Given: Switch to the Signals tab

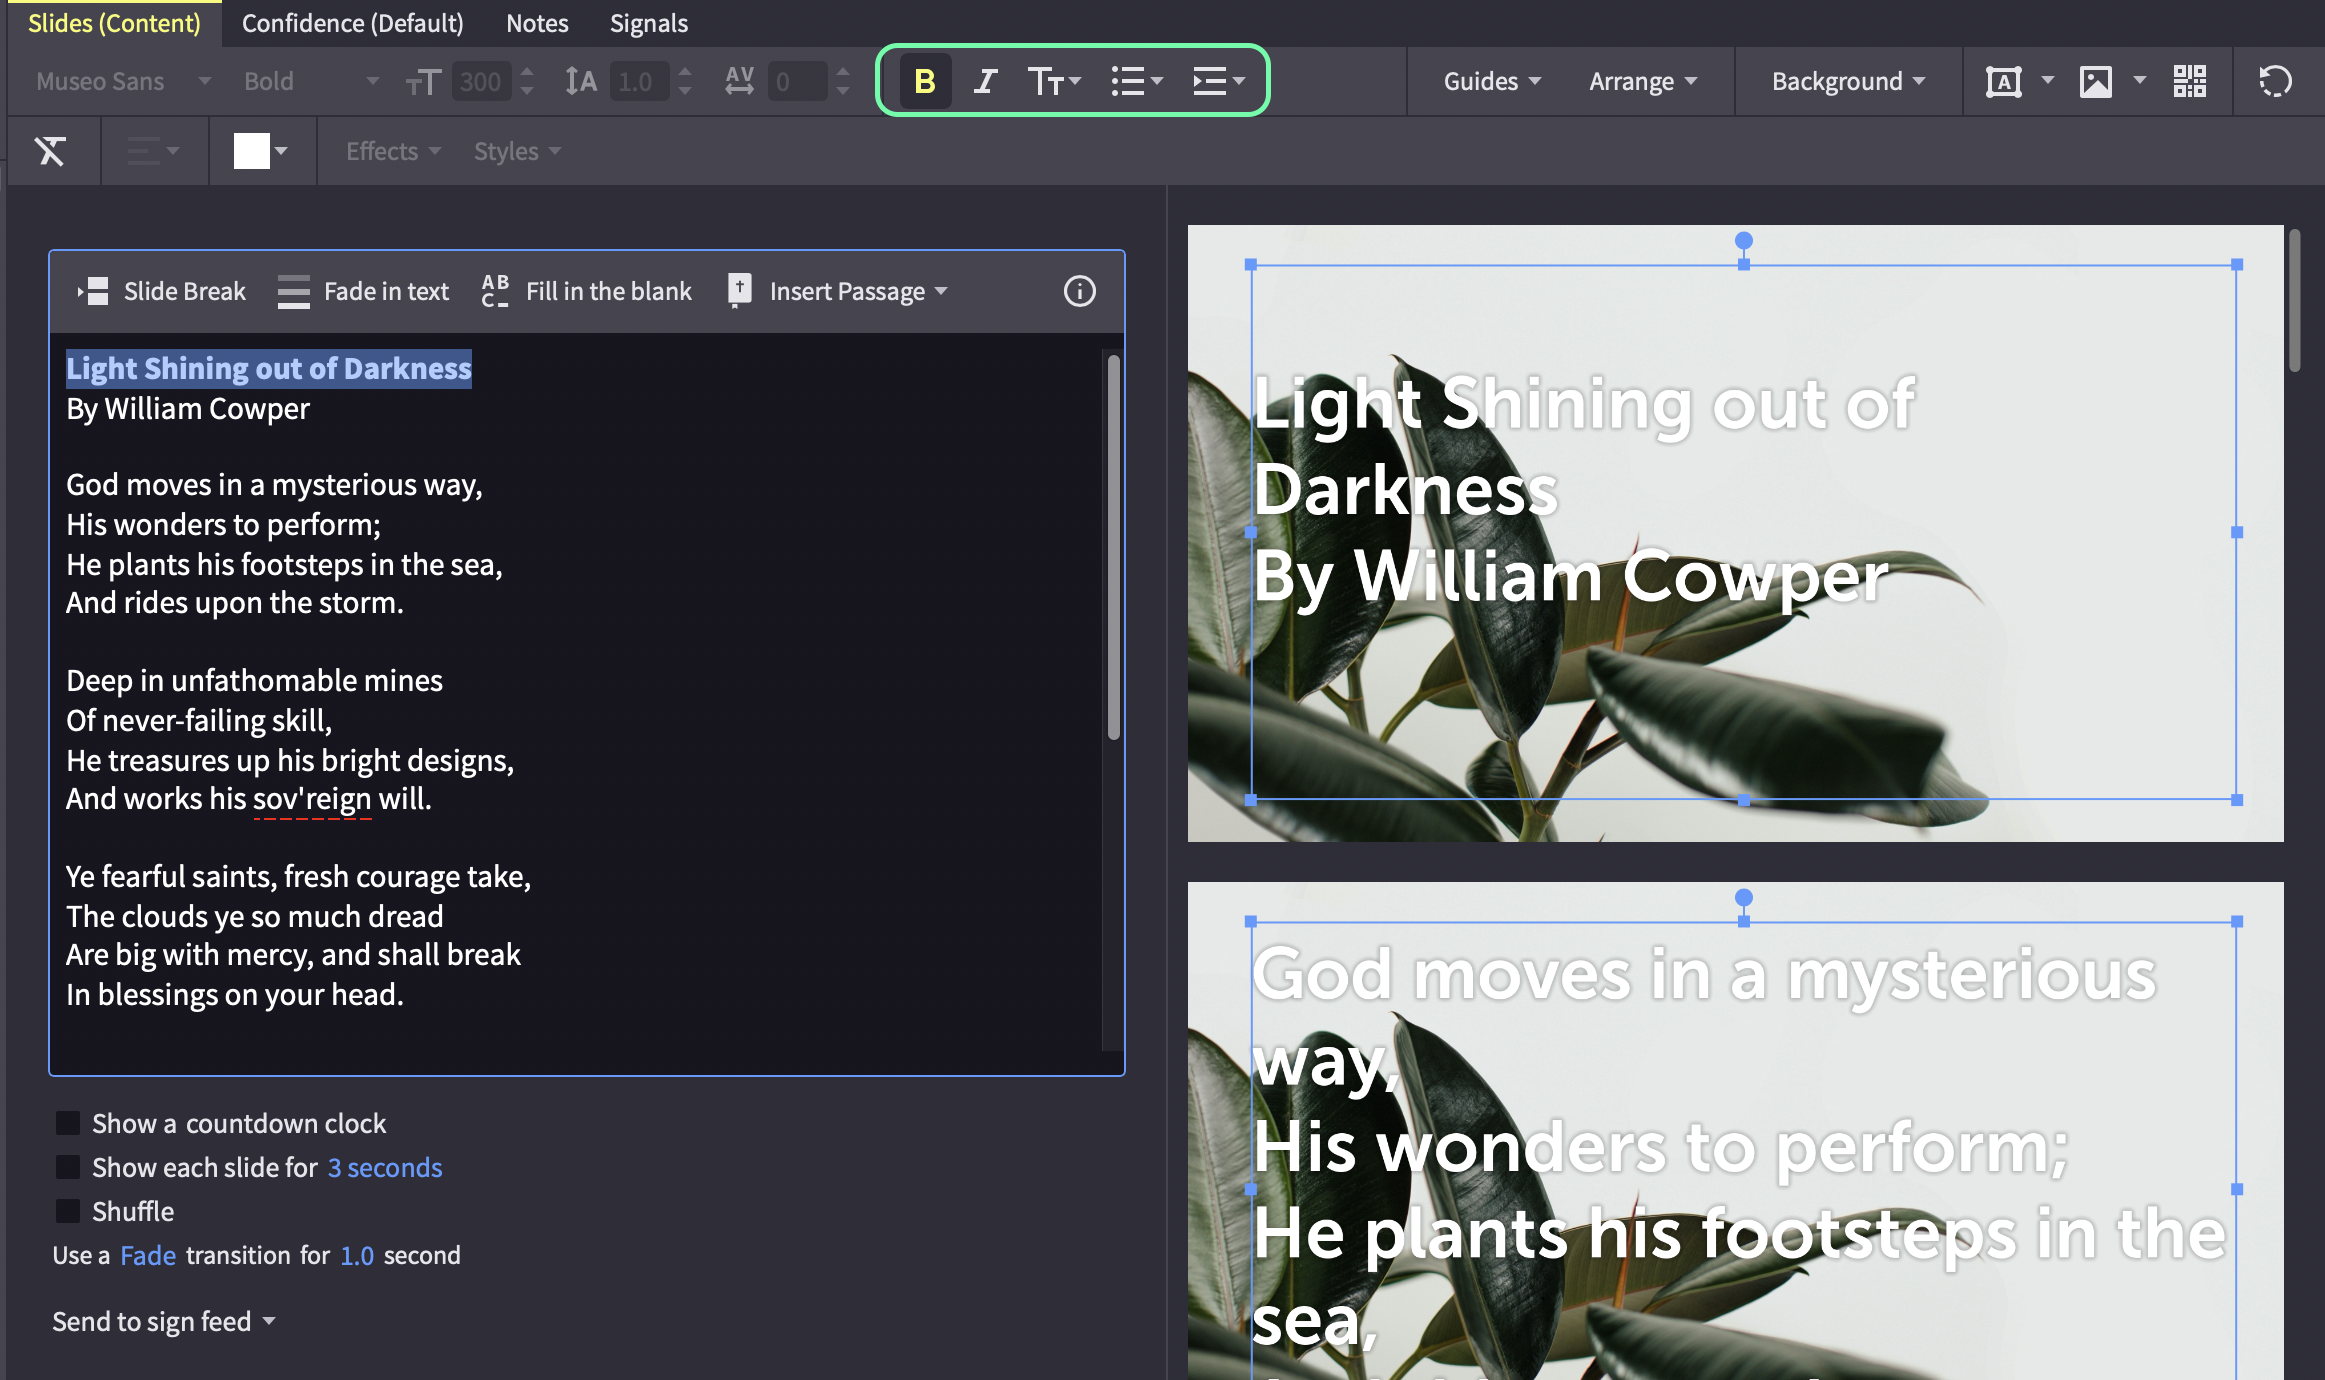Looking at the screenshot, I should (649, 23).
